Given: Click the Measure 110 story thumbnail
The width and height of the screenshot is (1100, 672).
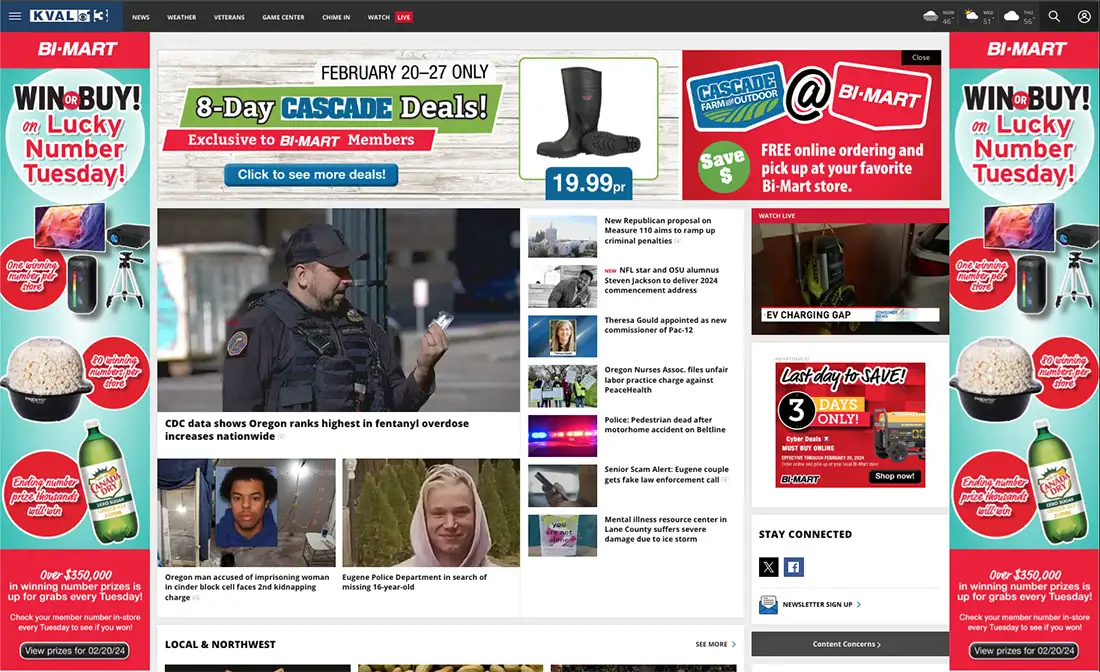Looking at the screenshot, I should click(563, 236).
